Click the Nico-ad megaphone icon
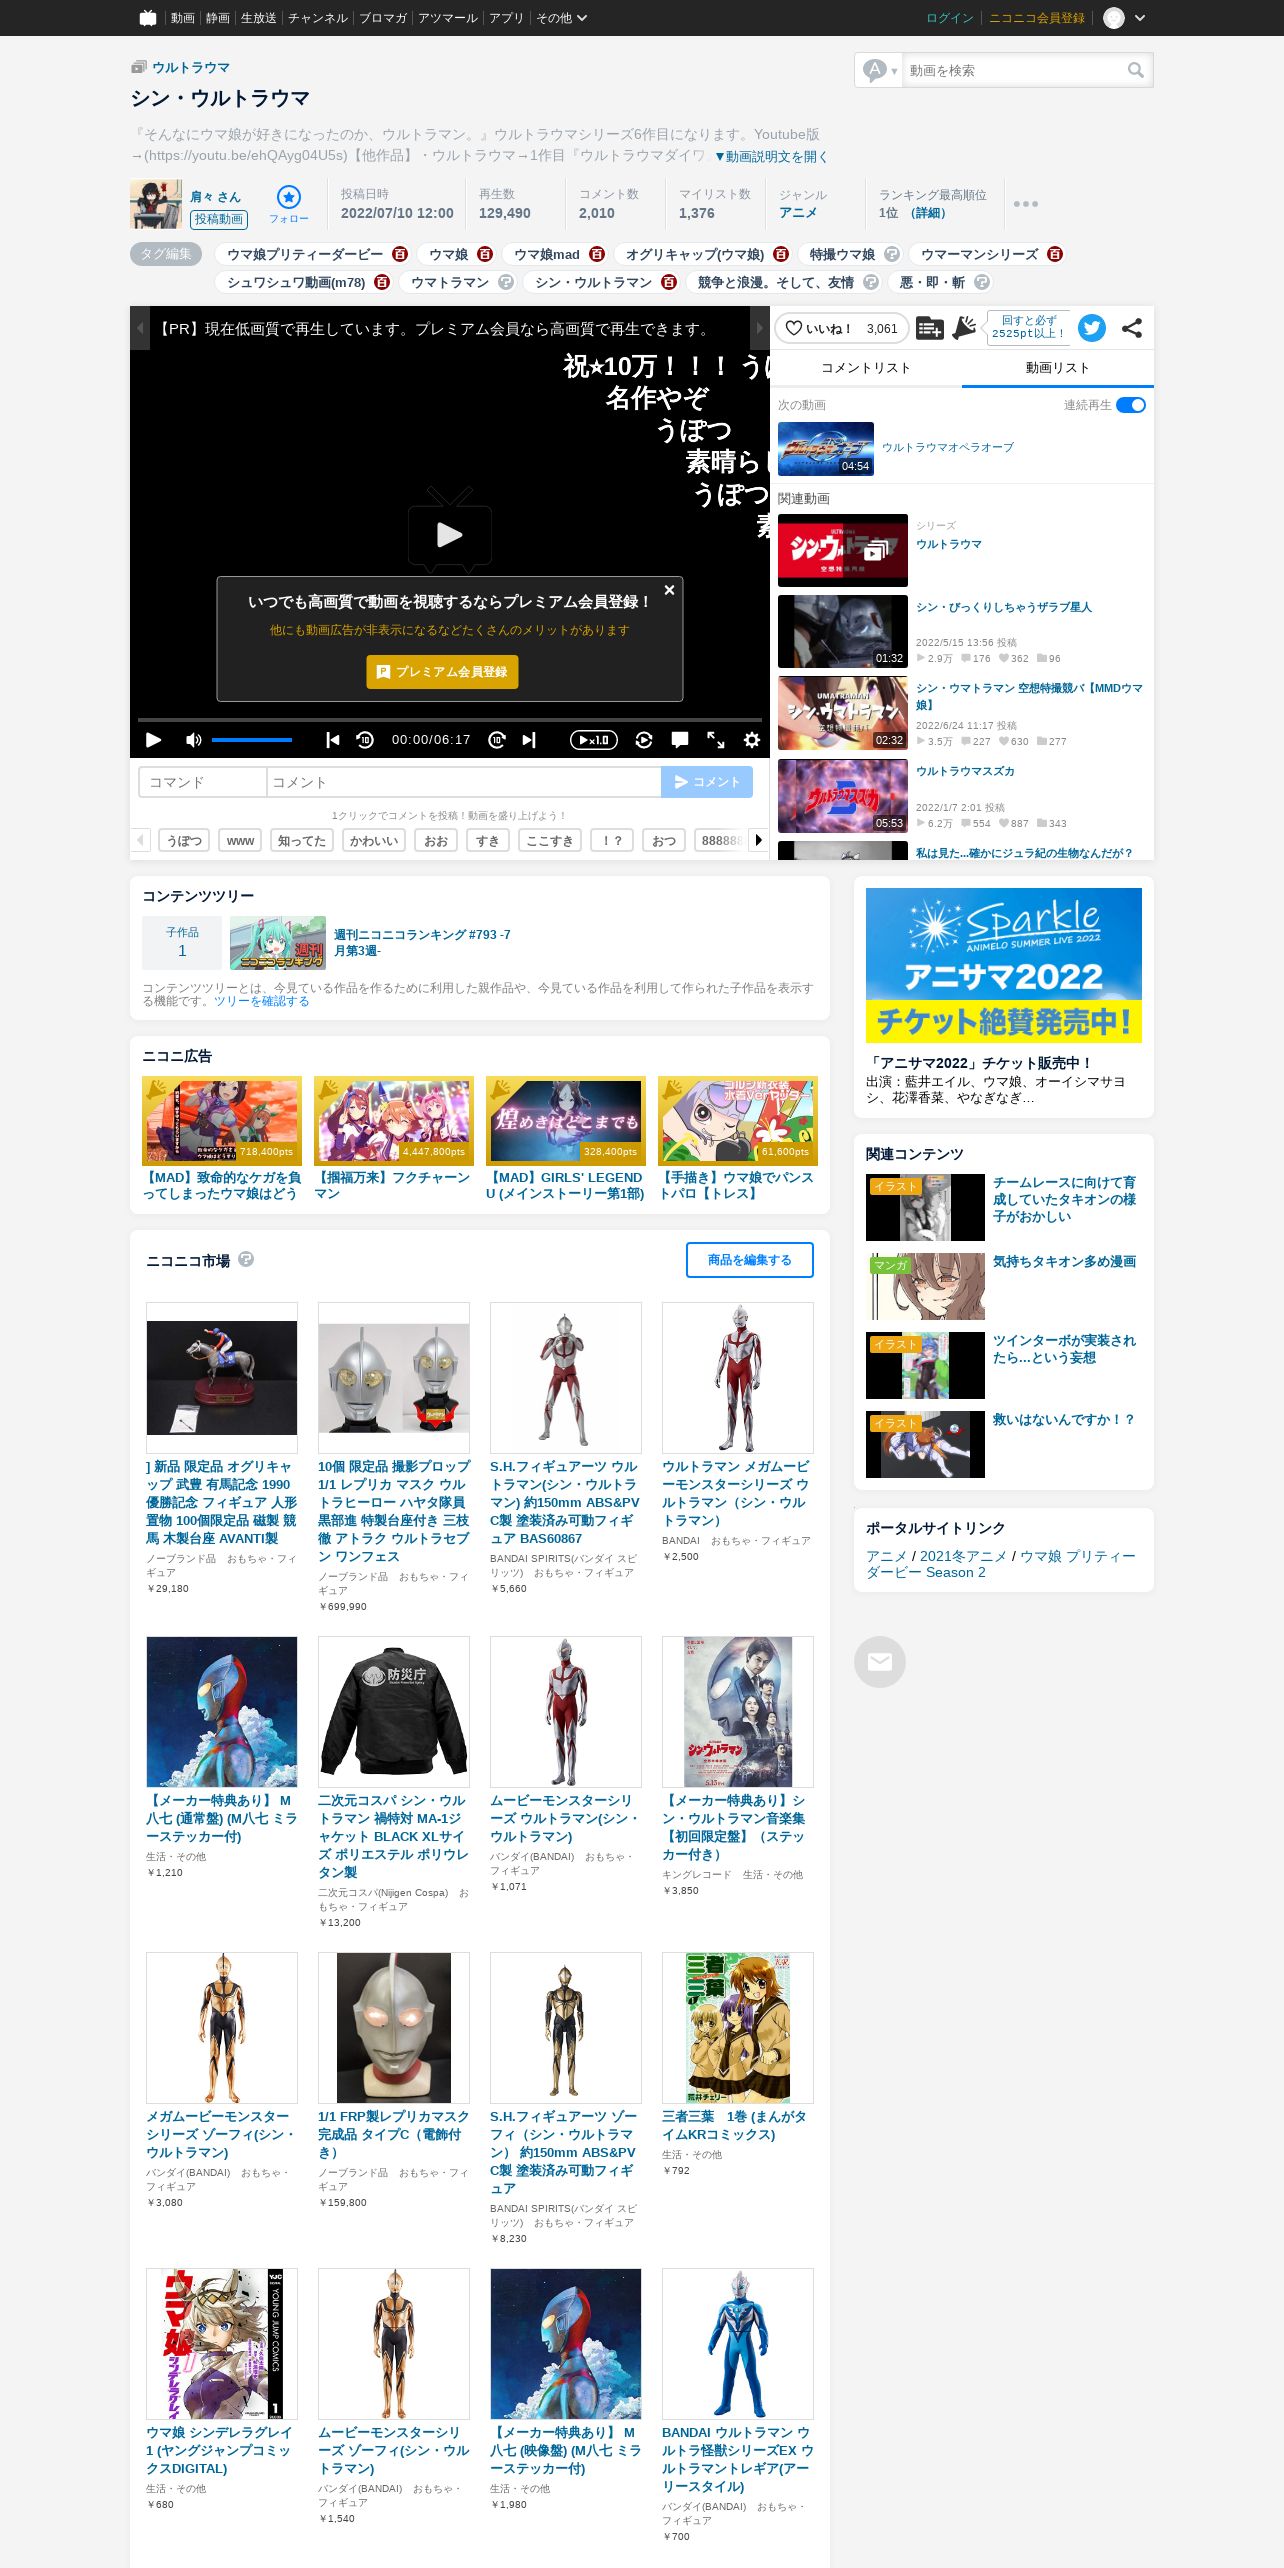Image resolution: width=1284 pixels, height=2568 pixels. 965,328
